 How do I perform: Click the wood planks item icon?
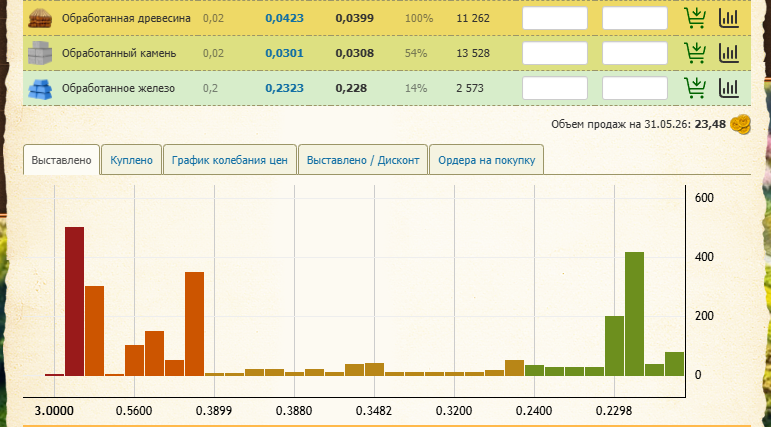[40, 18]
